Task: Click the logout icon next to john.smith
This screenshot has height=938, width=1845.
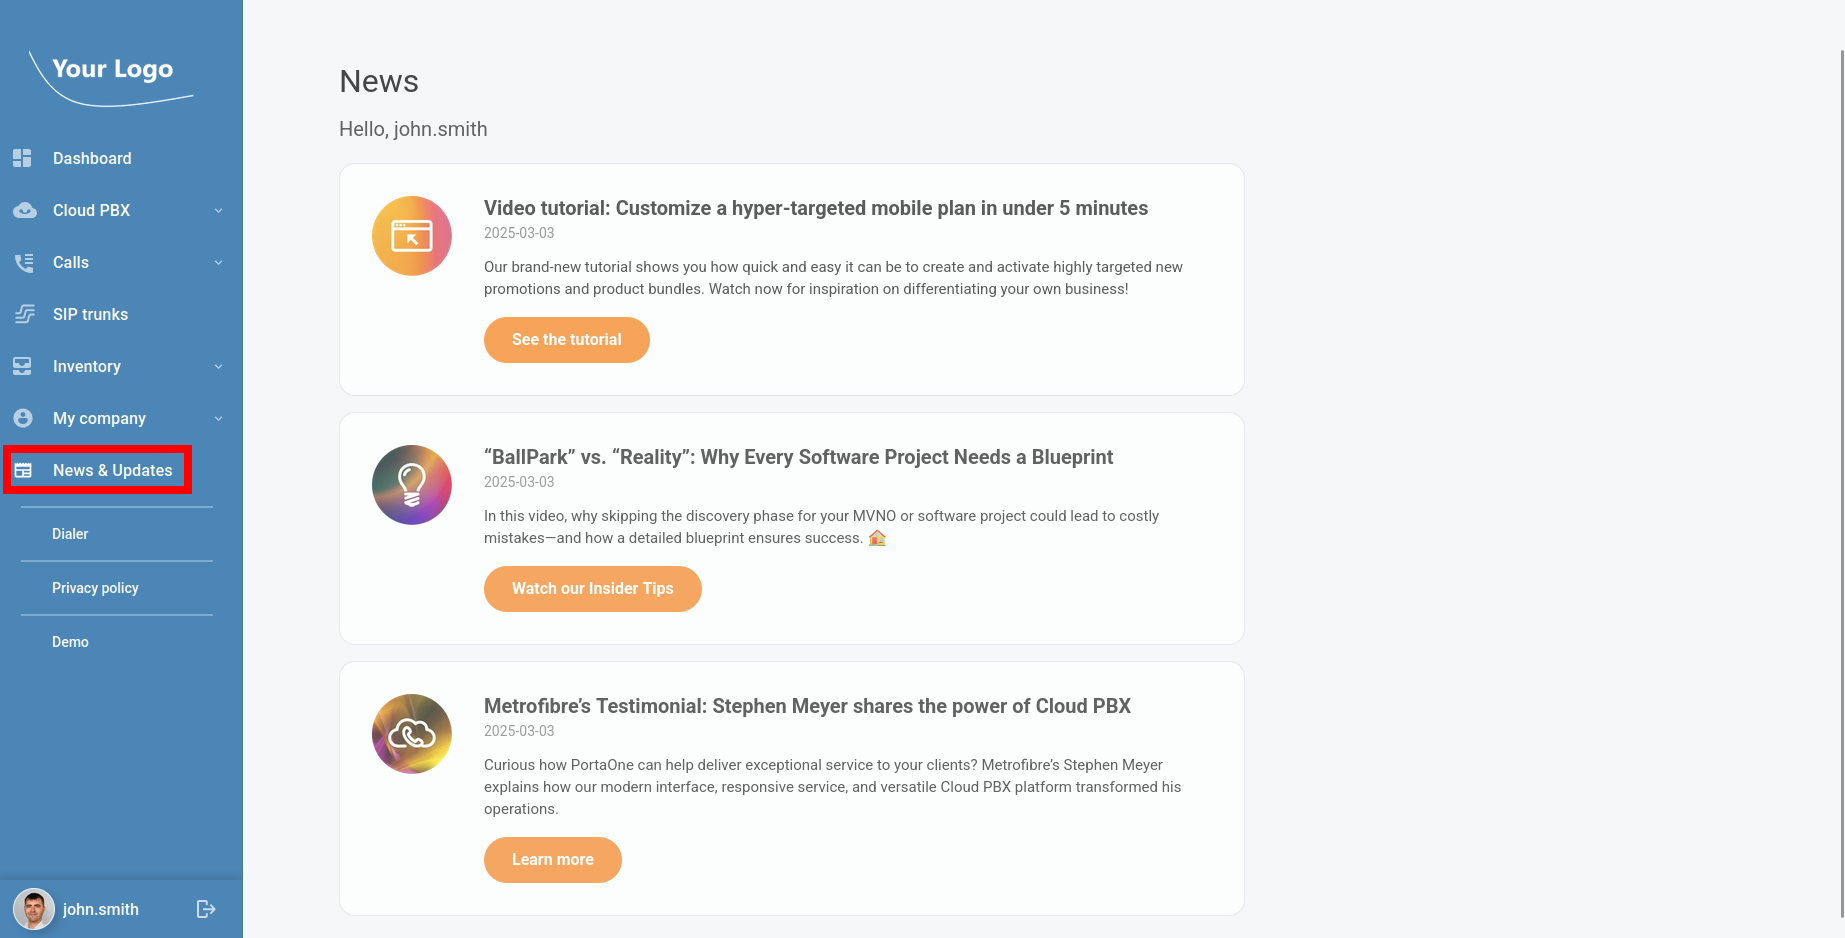Action: point(206,909)
